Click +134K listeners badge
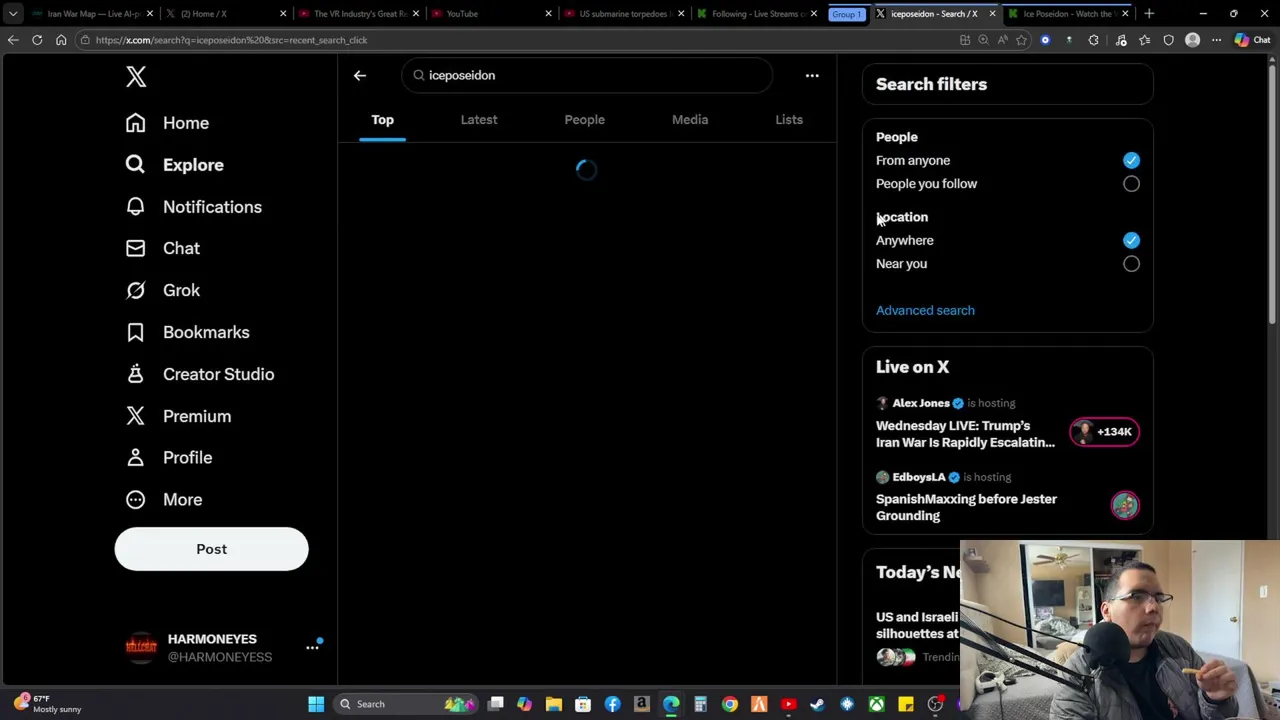This screenshot has width=1280, height=720. (1105, 432)
